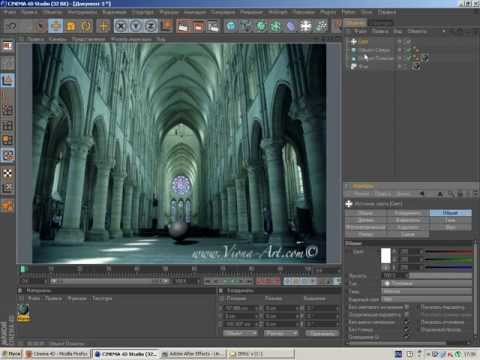Toggle the 'Без светового излучения' checkbox
Screen dimensions: 480x360
point(407,307)
